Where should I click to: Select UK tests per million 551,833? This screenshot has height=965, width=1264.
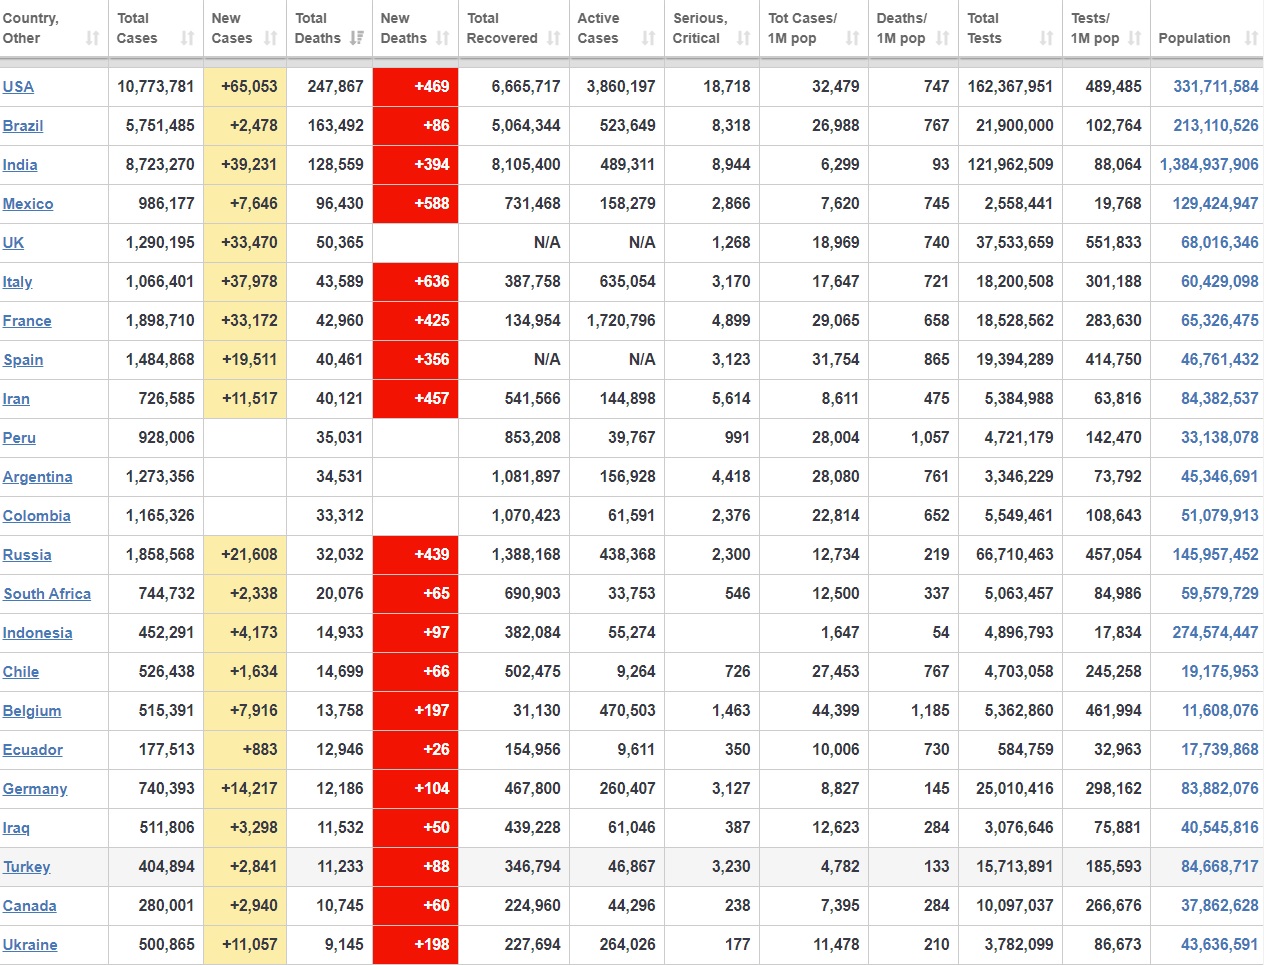[1113, 242]
